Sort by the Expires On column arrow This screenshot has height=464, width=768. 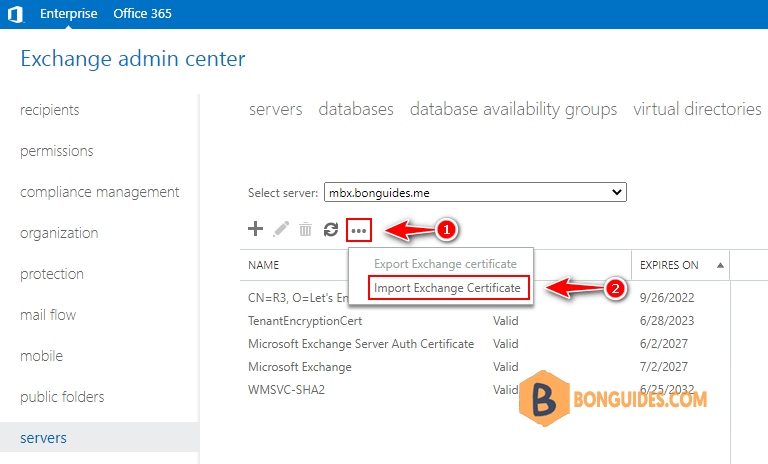pyautogui.click(x=718, y=265)
